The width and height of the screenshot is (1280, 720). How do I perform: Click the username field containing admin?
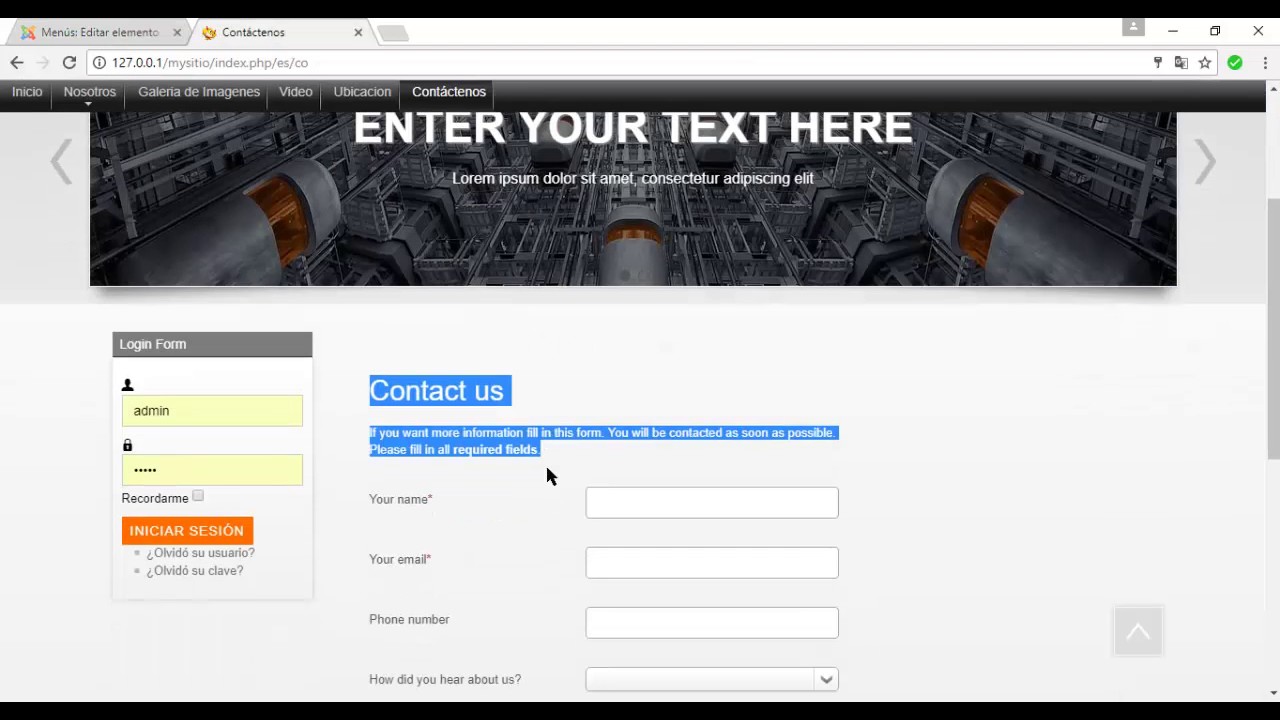[212, 411]
